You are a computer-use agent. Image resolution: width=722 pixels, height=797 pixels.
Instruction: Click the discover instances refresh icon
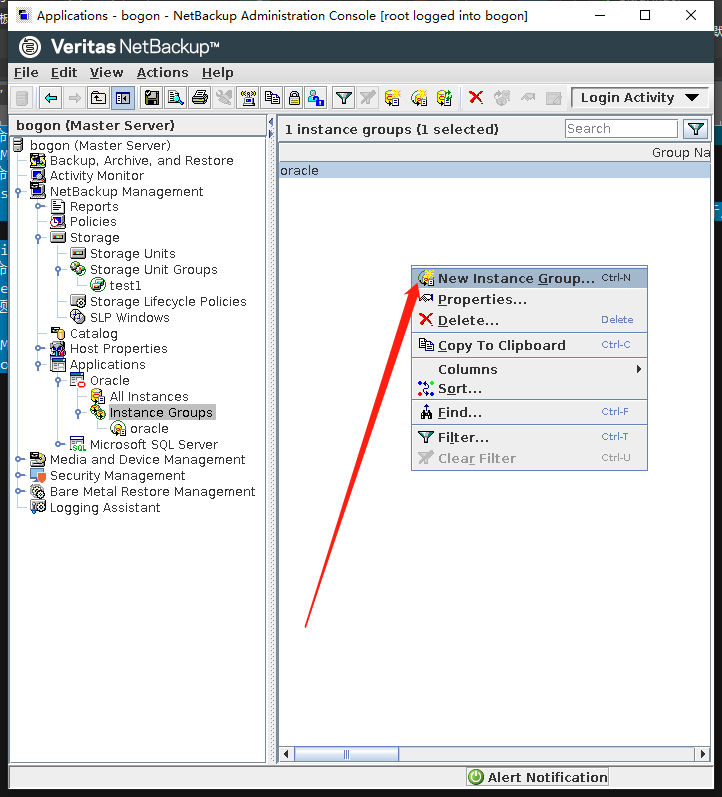click(x=444, y=98)
